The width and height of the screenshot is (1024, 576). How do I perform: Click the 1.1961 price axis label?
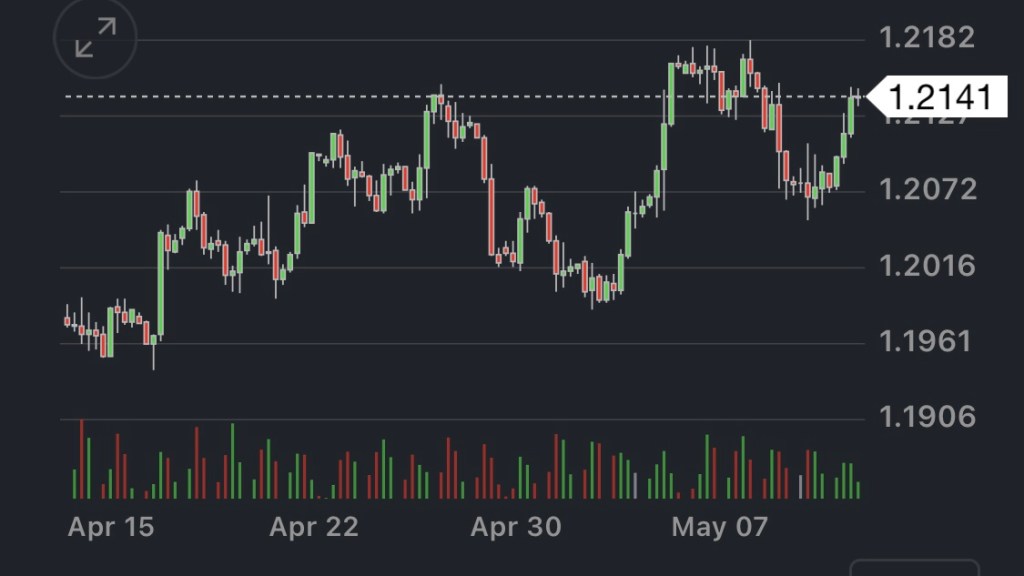(x=926, y=341)
